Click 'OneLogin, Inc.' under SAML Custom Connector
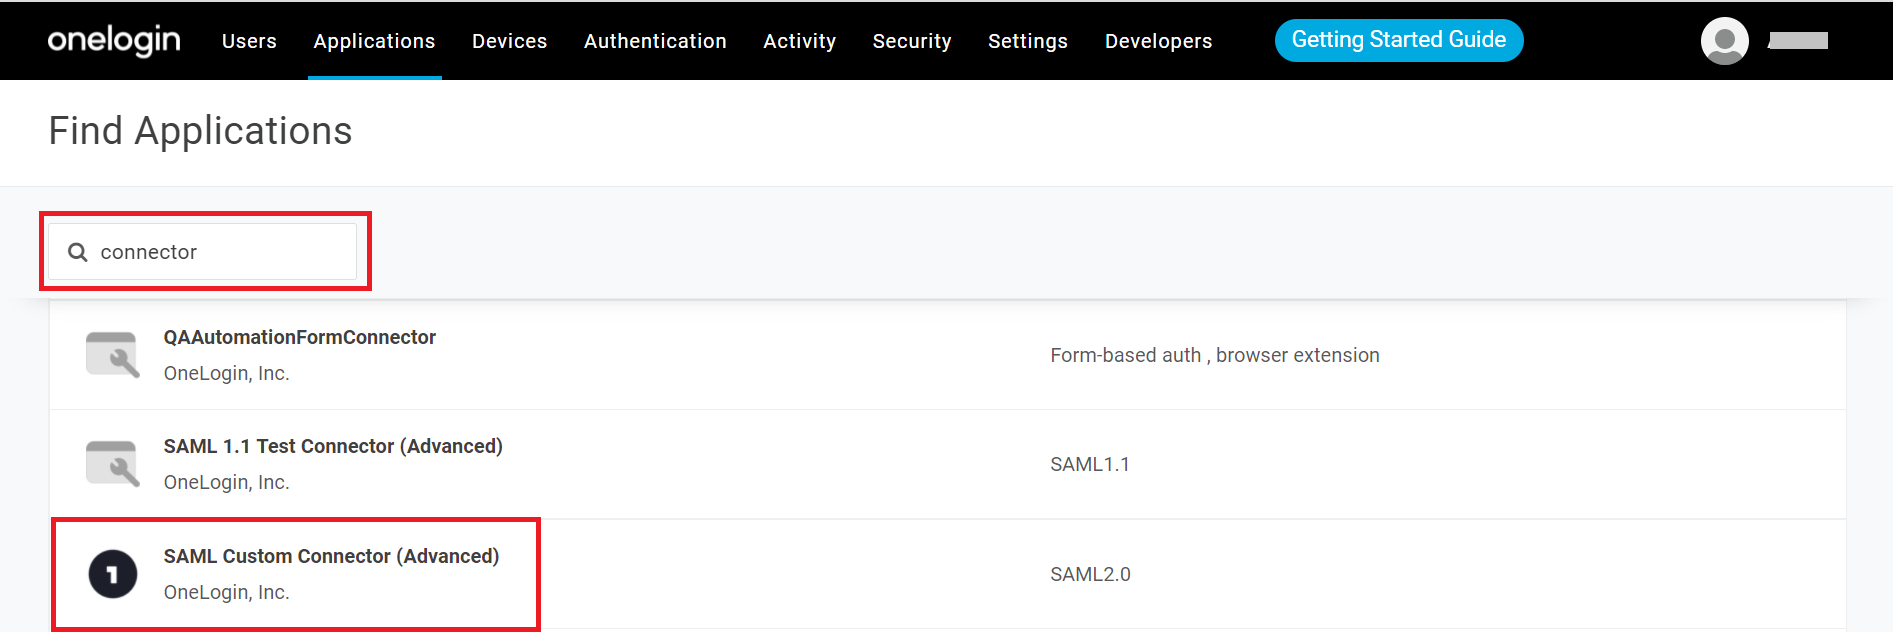1893x632 pixels. 227,592
